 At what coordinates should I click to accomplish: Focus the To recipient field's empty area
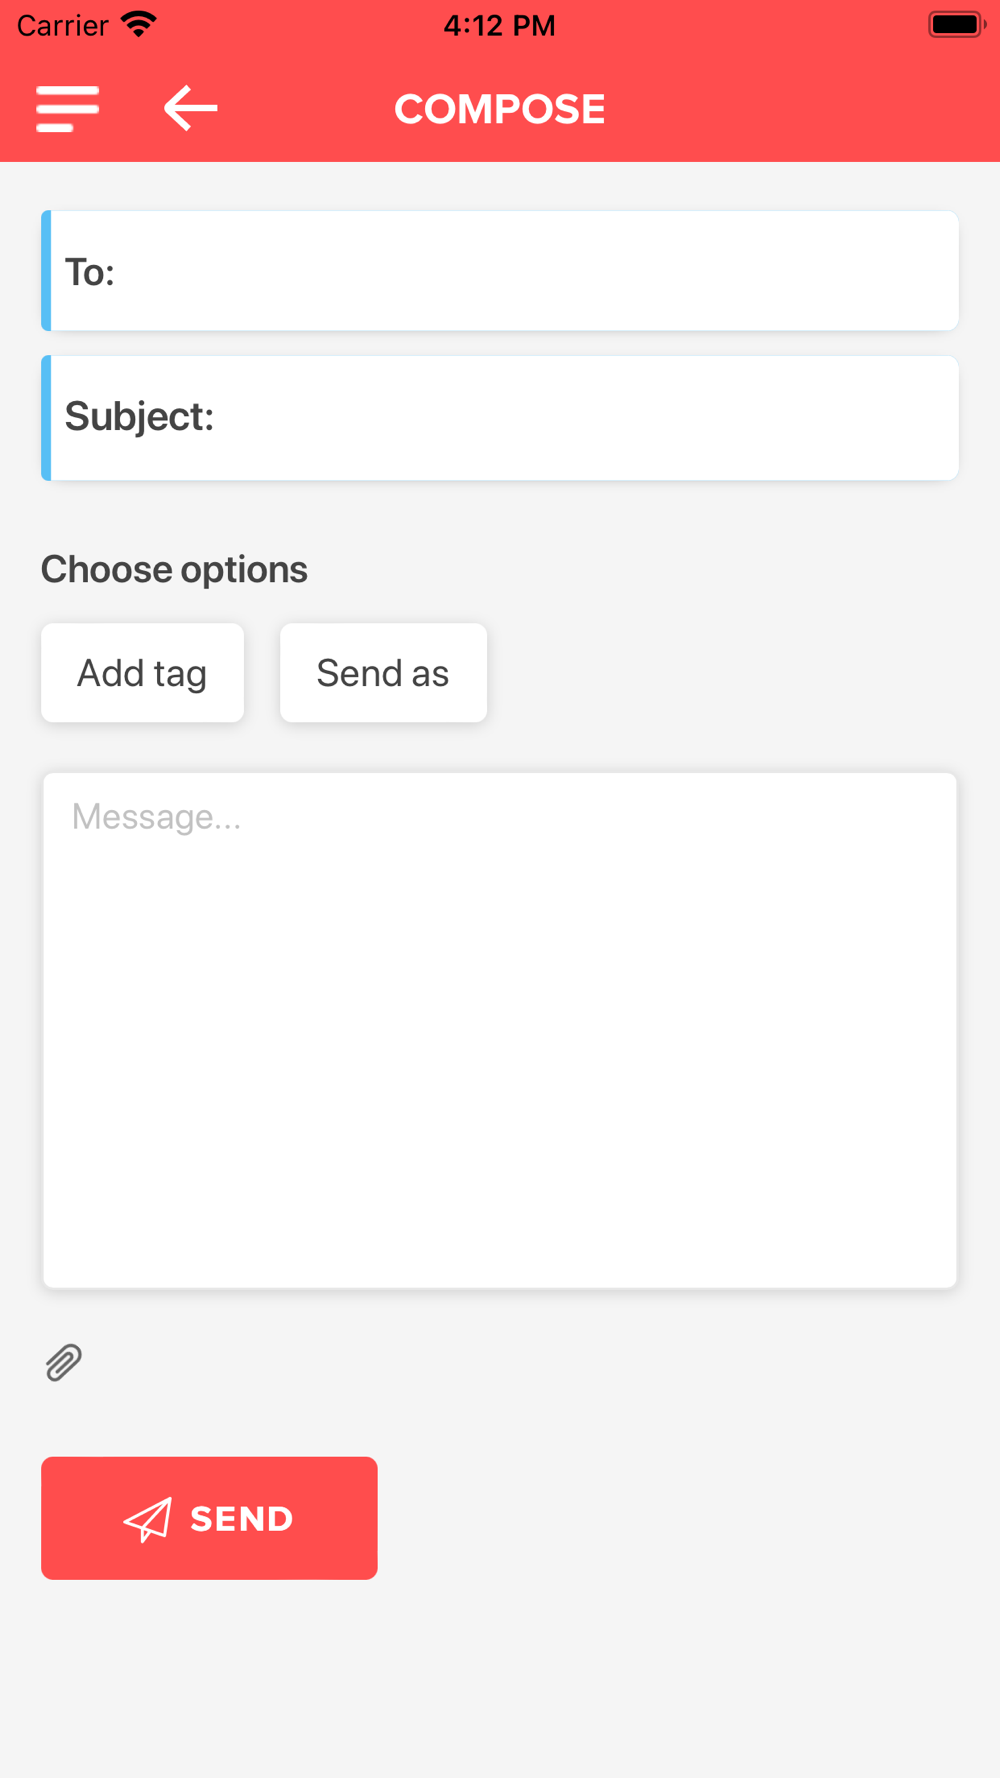click(535, 271)
